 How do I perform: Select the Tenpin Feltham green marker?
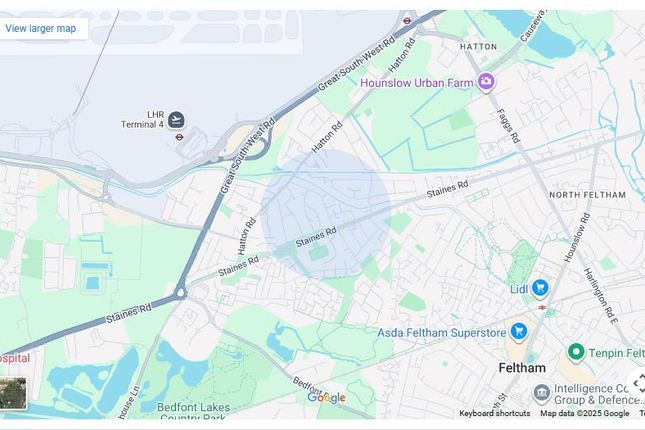[576, 353]
